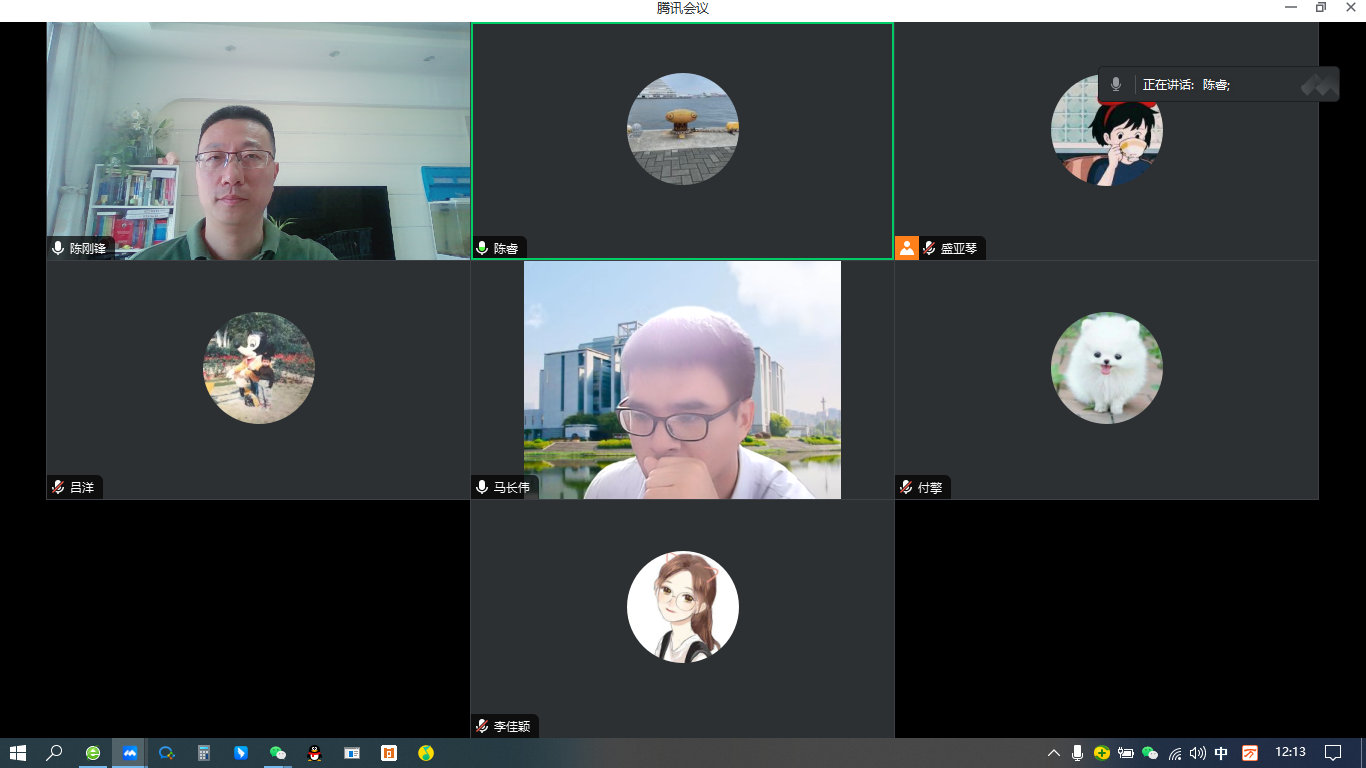Image resolution: width=1366 pixels, height=768 pixels.
Task: Restore down the Tencent Meeting window
Action: (1320, 8)
